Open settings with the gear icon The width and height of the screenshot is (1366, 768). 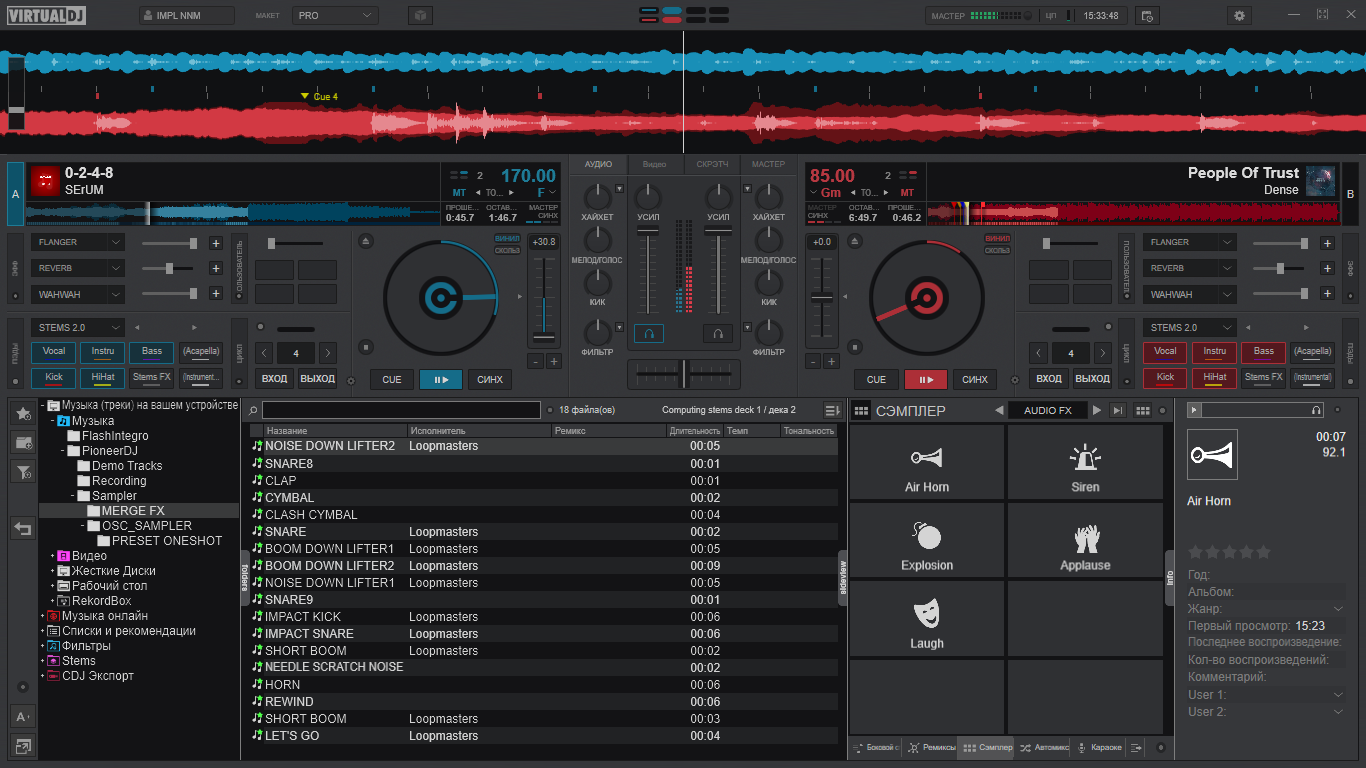click(x=1240, y=16)
